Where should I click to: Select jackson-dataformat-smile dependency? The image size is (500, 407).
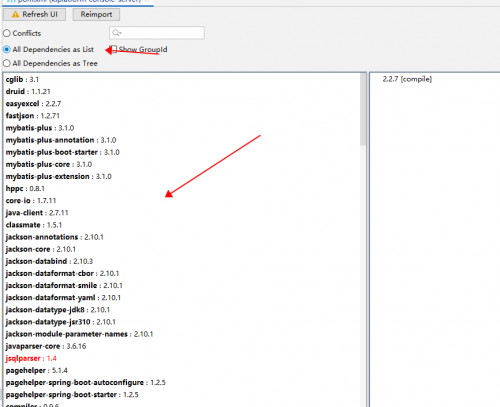tap(64, 286)
